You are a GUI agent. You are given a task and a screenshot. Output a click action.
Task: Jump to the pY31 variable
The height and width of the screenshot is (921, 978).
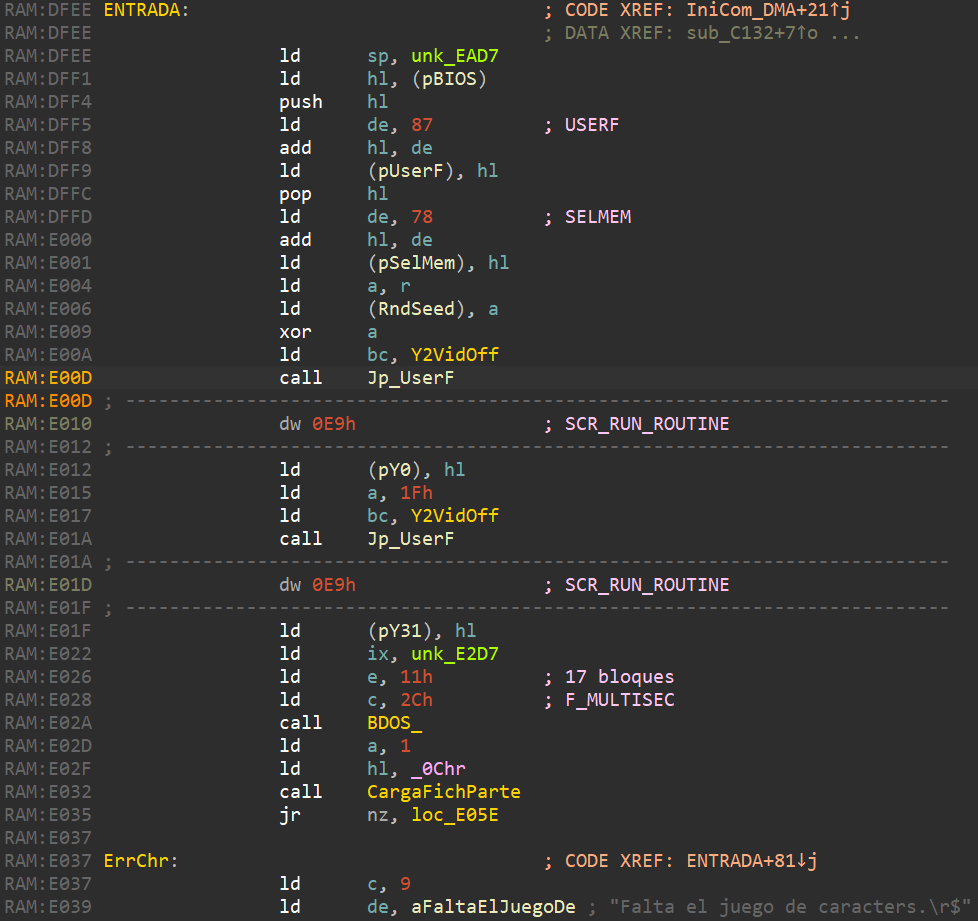tap(405, 631)
